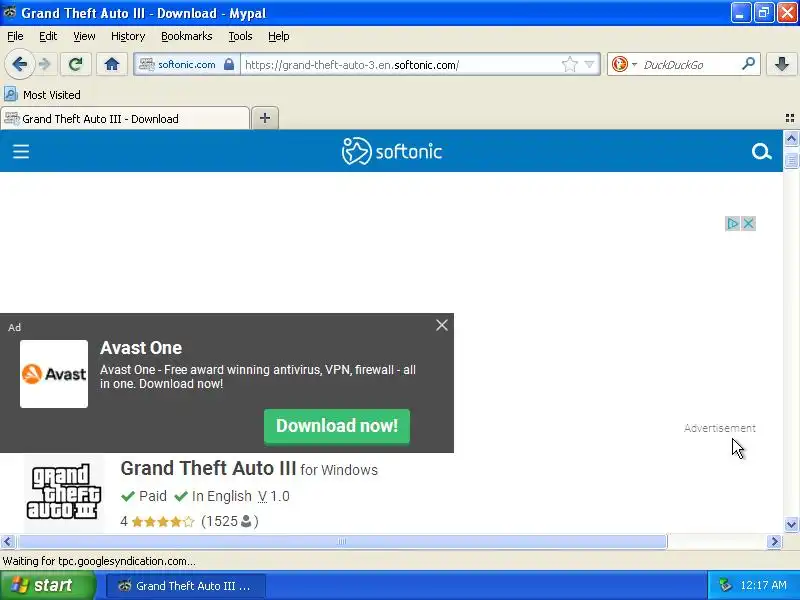Click the Download now! button
The image size is (800, 600).
point(337,426)
